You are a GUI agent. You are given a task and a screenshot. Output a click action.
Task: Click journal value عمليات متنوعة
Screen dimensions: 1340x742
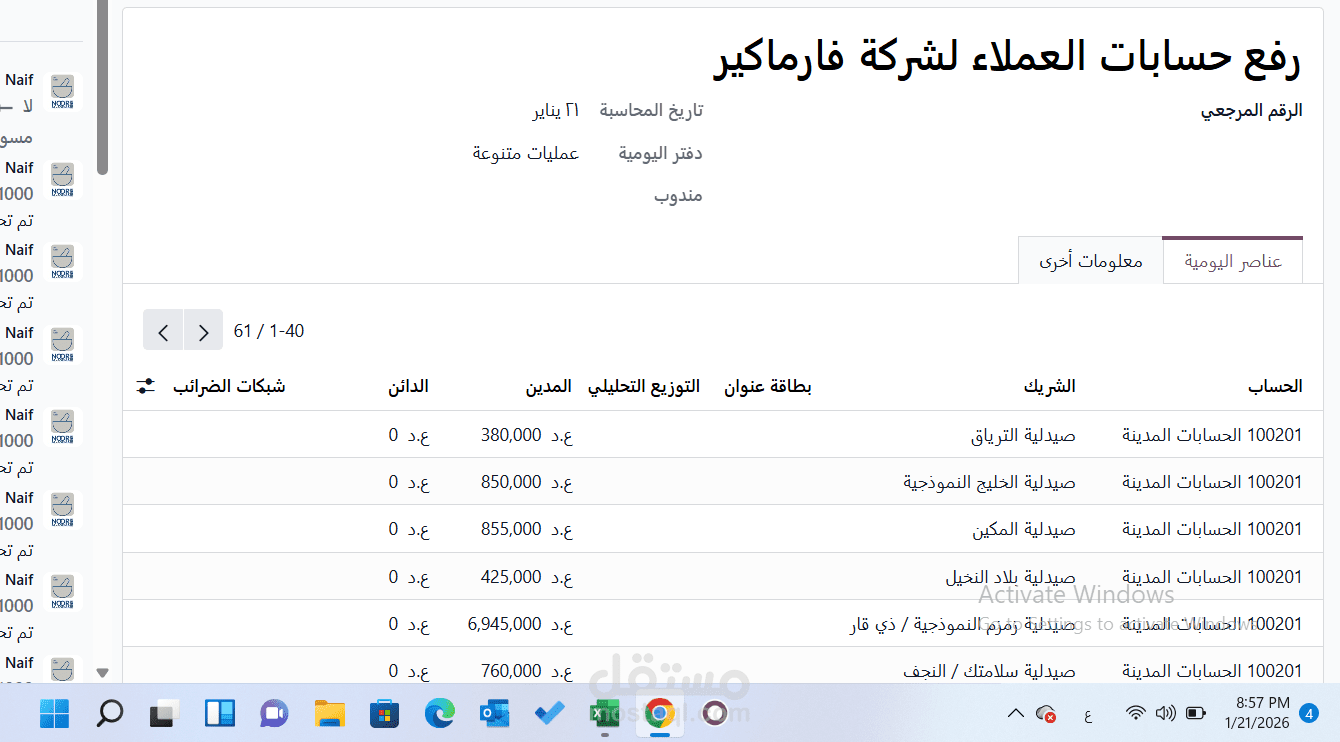coord(526,153)
